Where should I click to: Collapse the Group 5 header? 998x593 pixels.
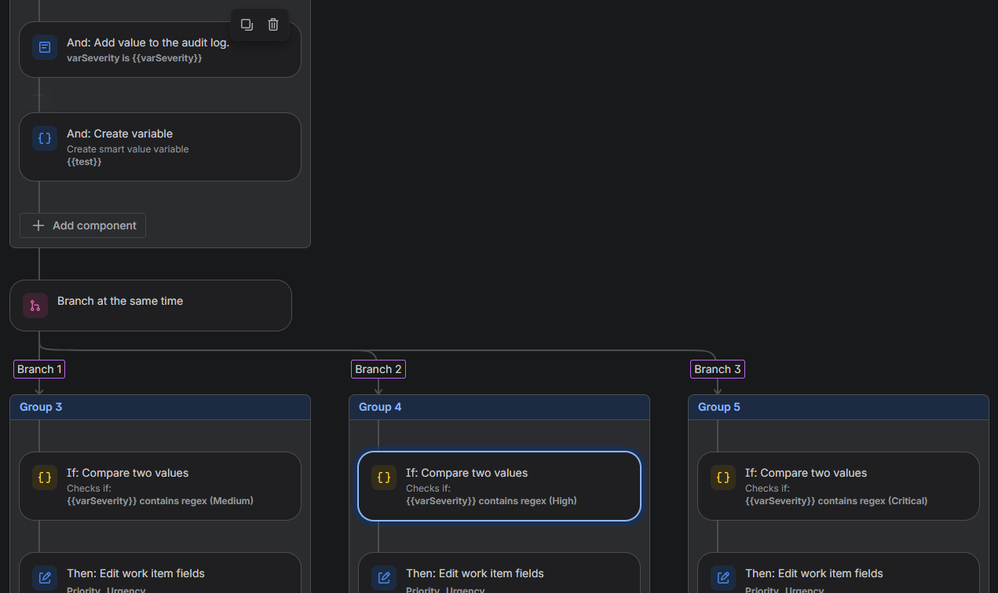(x=838, y=407)
